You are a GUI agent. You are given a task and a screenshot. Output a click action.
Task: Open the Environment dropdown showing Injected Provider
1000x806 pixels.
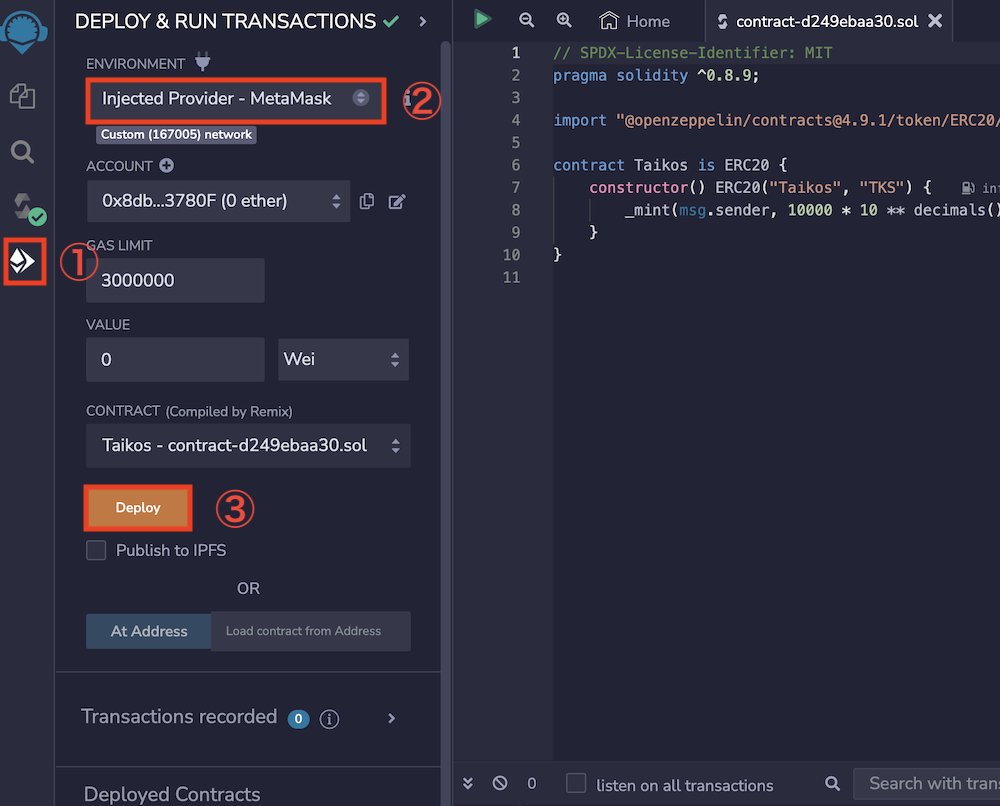(234, 98)
